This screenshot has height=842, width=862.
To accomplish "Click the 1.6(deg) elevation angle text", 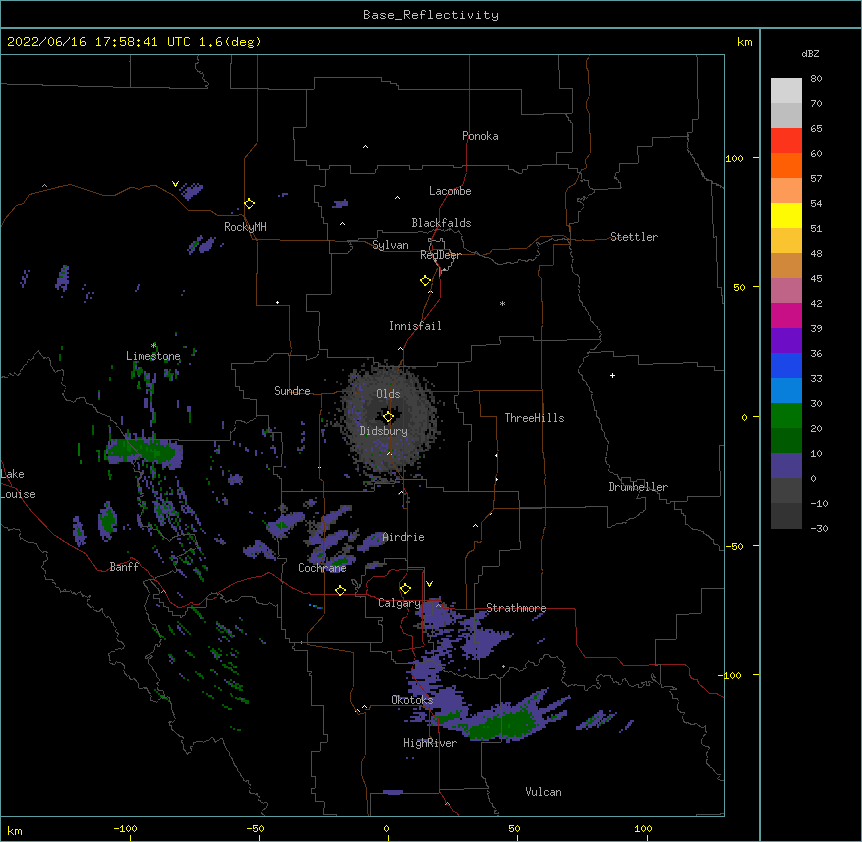I will pyautogui.click(x=230, y=42).
